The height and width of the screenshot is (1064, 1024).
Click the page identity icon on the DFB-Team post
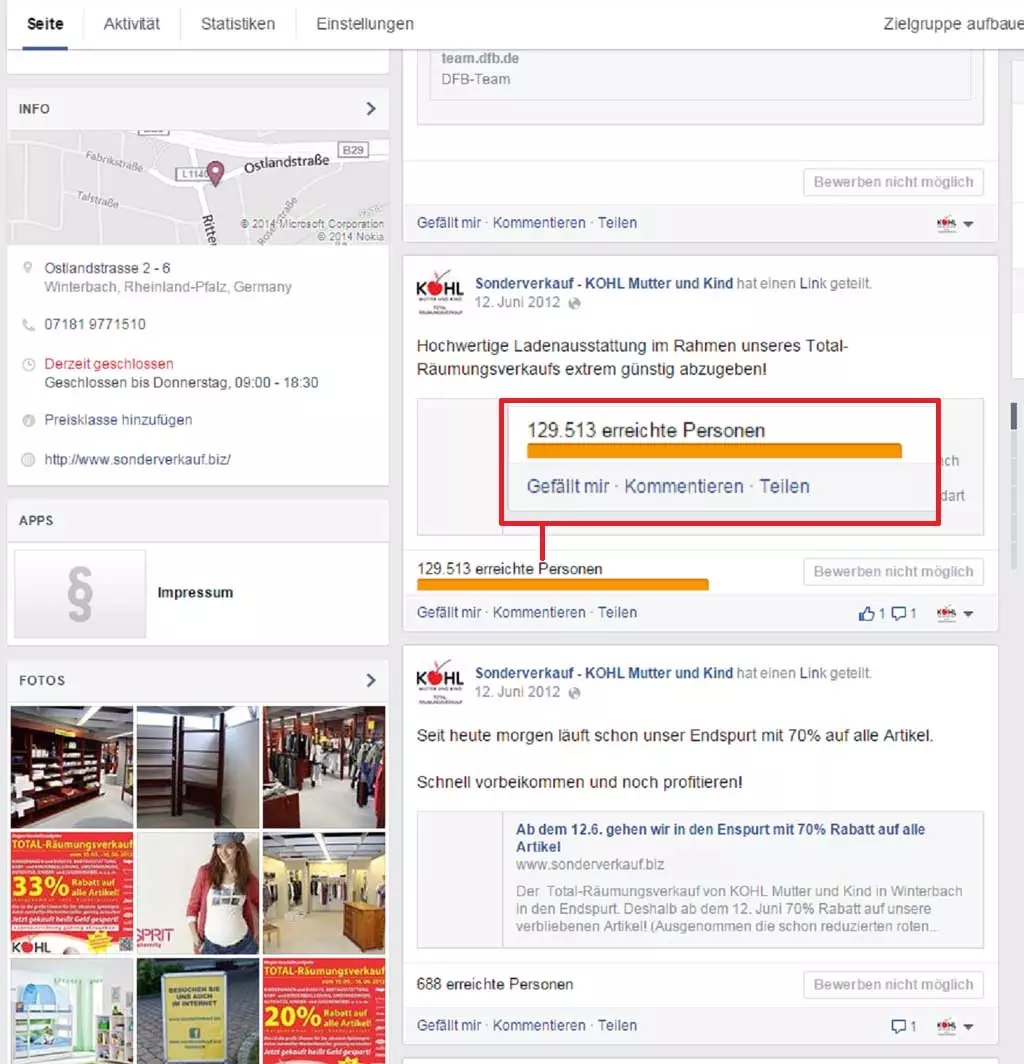[946, 223]
